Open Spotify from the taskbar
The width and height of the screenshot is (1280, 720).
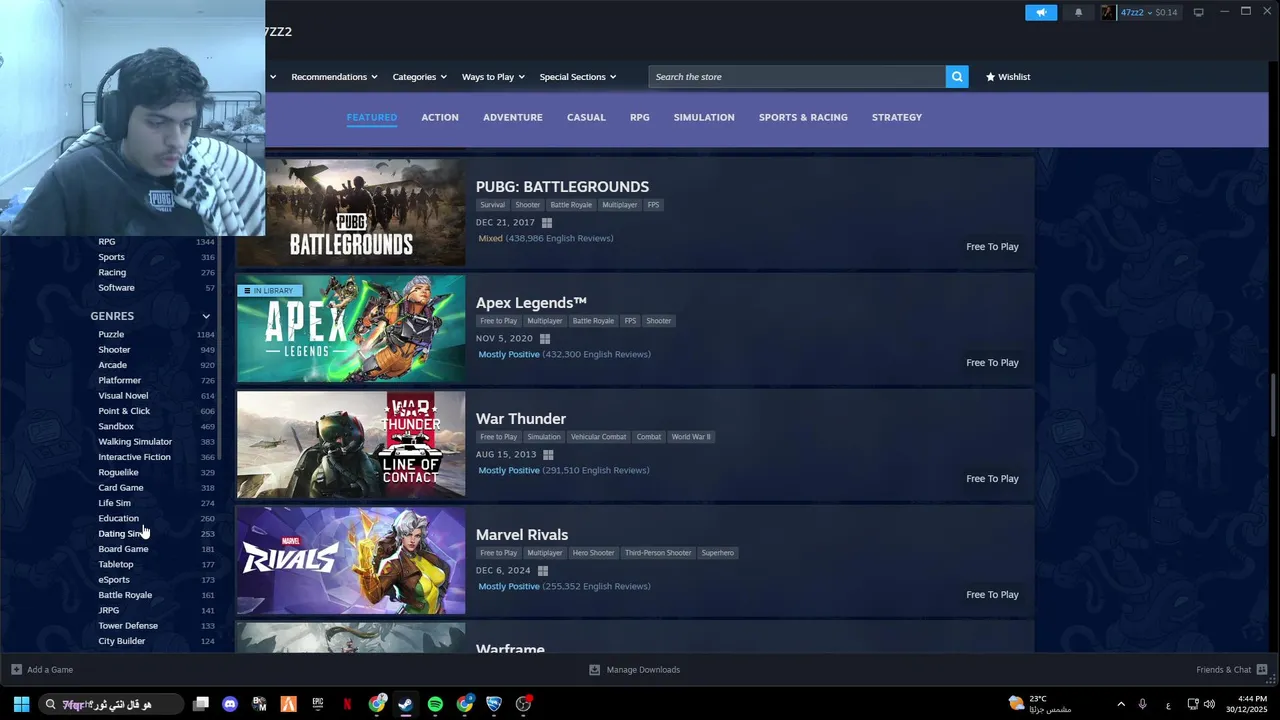(x=435, y=704)
